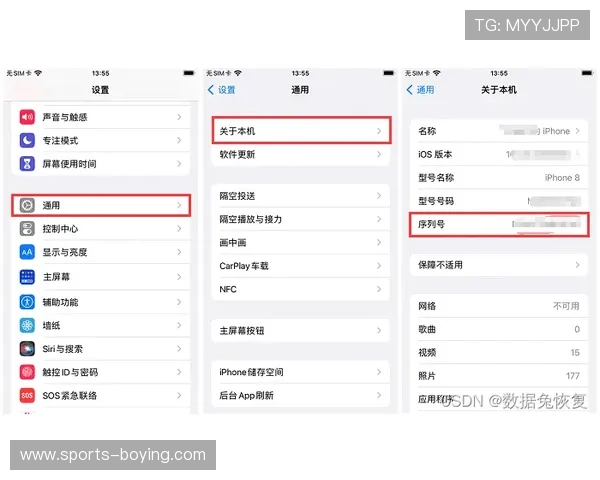Image resolution: width=600 pixels, height=480 pixels.
Task: Expand chevron on 名称 row
Action: pyautogui.click(x=577, y=131)
